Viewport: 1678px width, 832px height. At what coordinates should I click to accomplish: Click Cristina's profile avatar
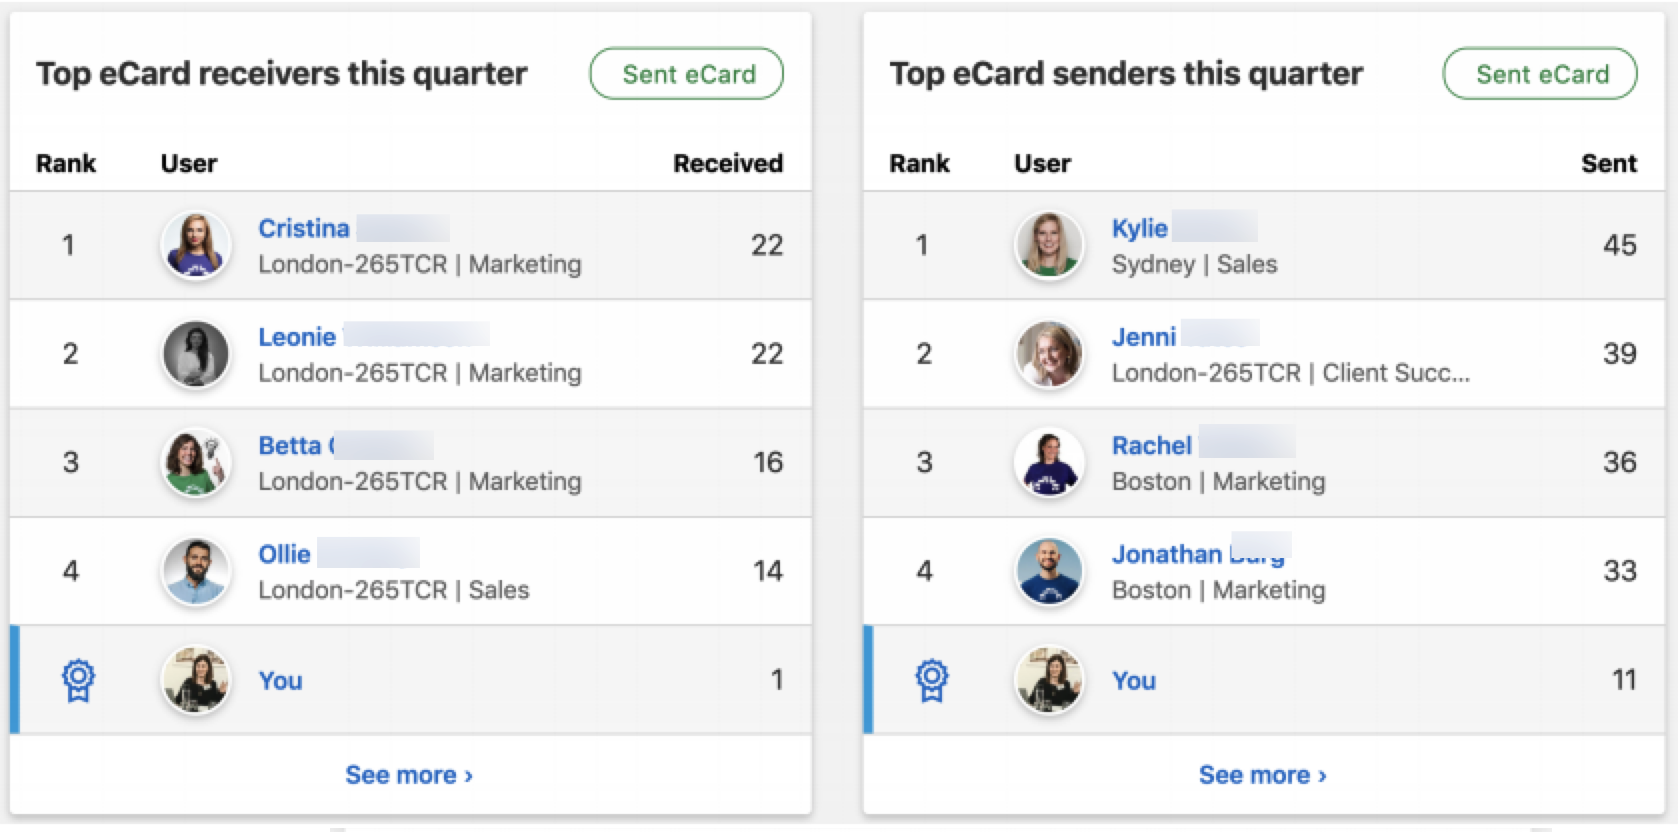pos(197,245)
